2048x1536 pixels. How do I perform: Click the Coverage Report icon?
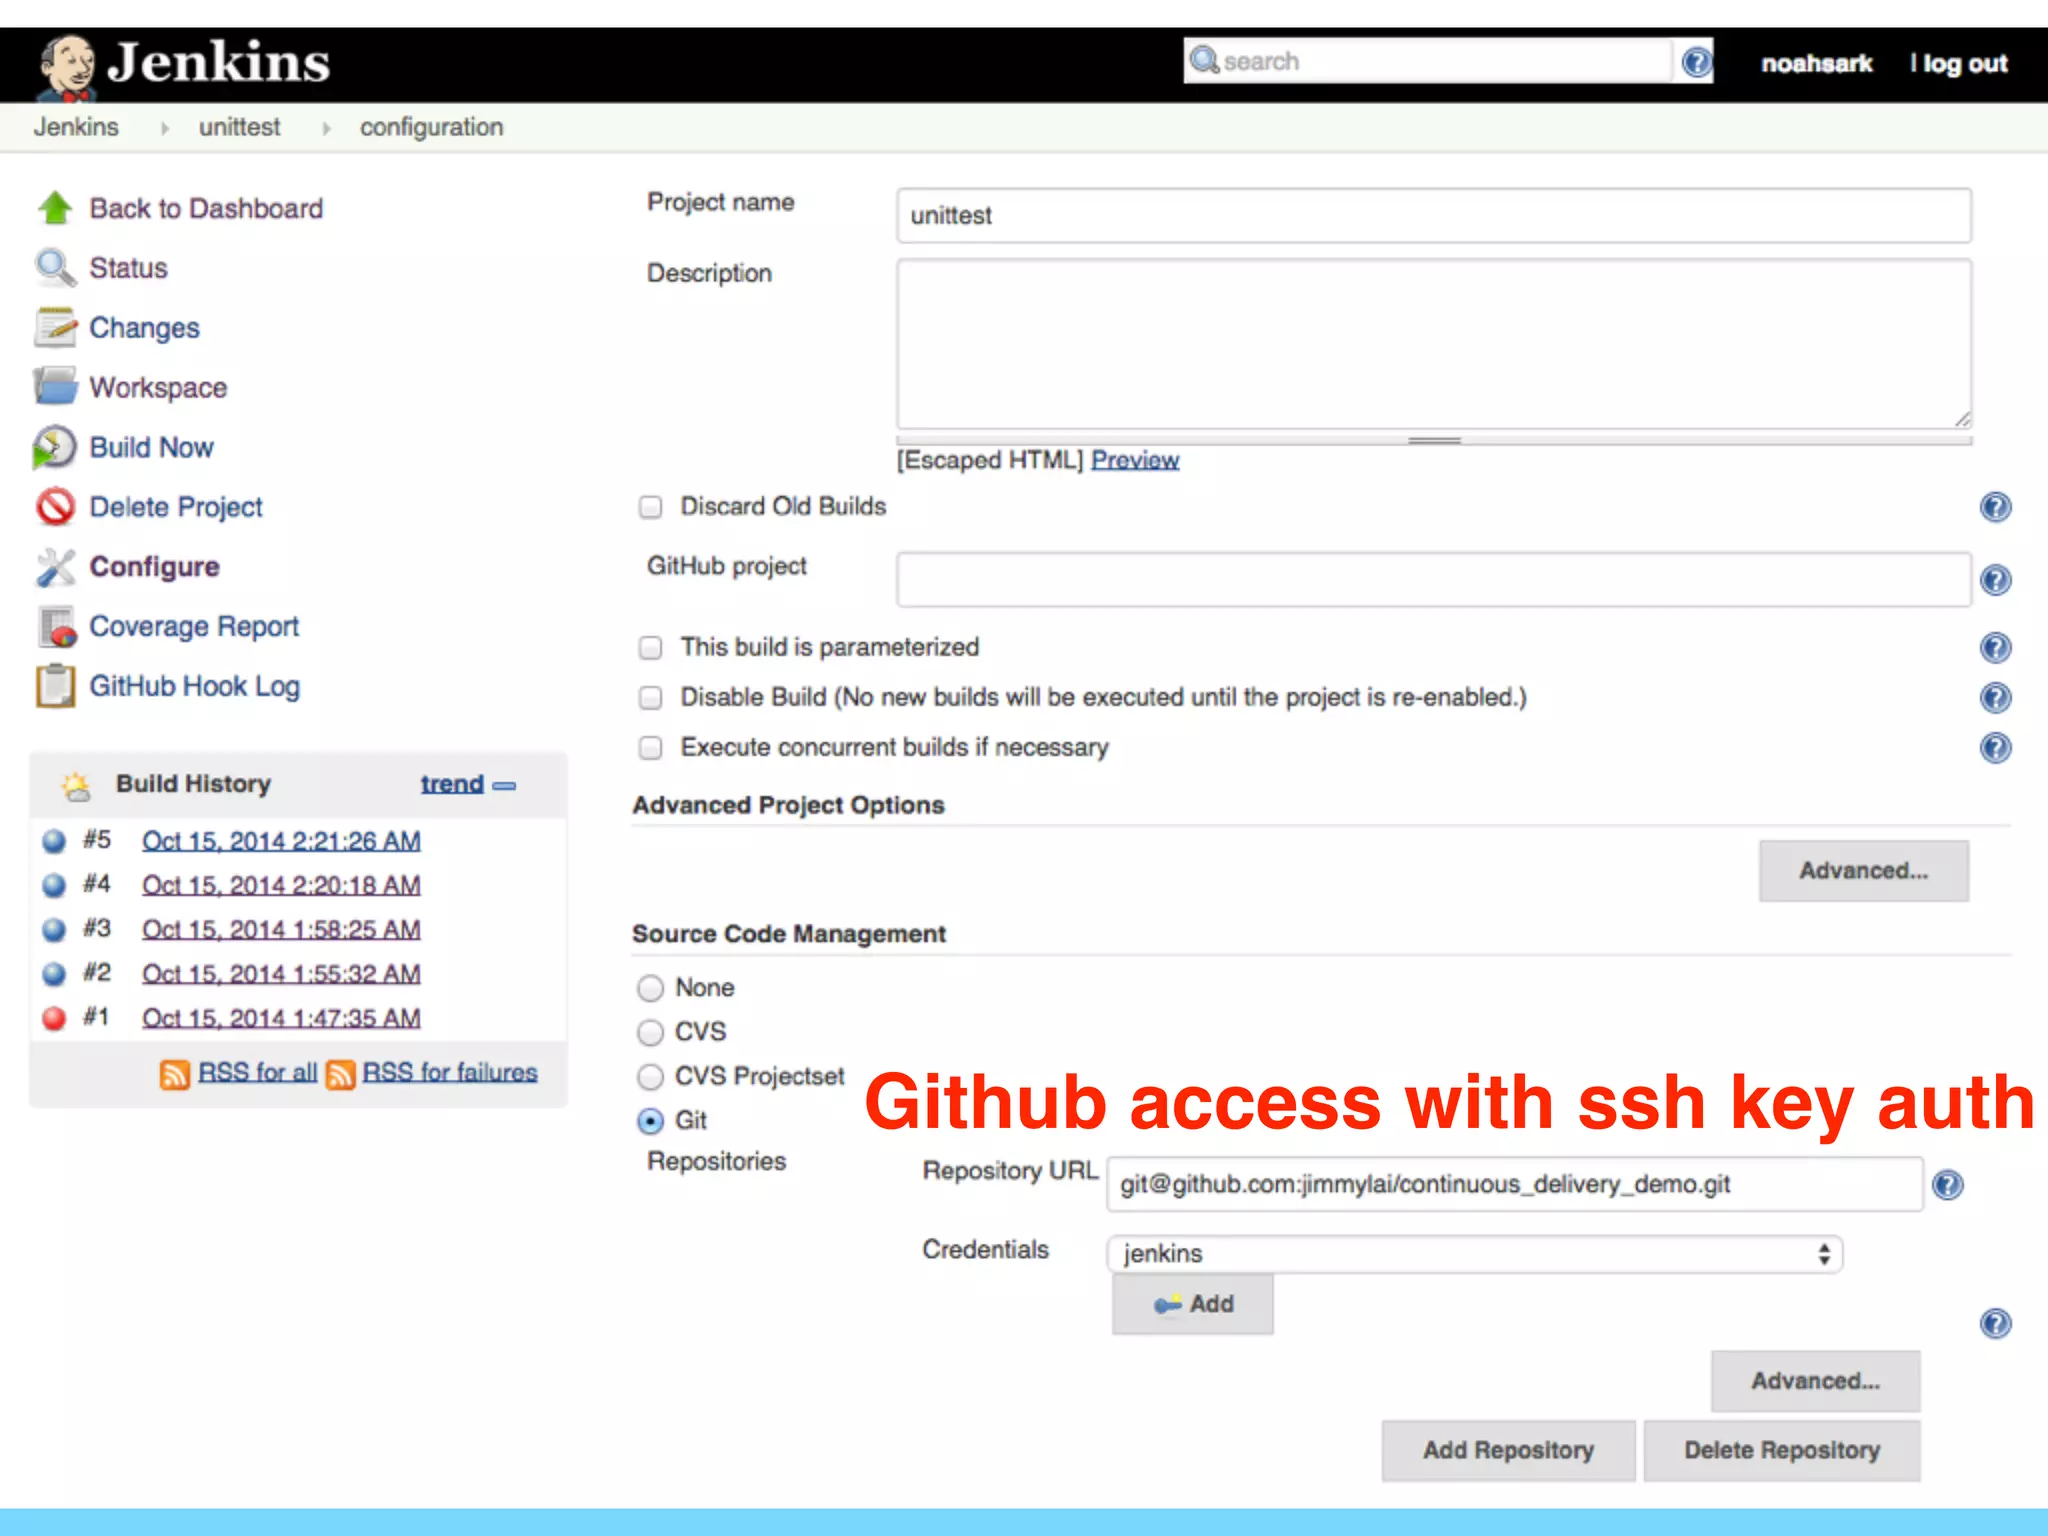[x=57, y=627]
